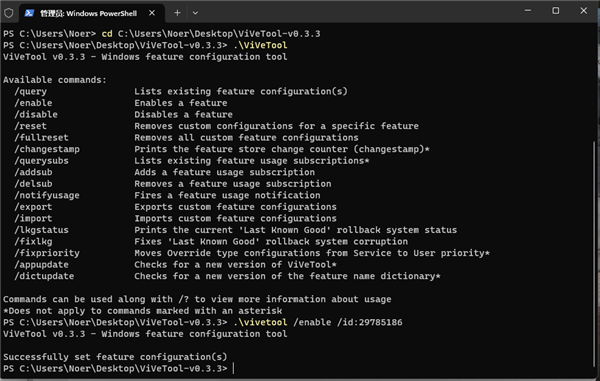Click 'Exports custom feature configurations' text
This screenshot has height=381, width=600.
pos(235,207)
